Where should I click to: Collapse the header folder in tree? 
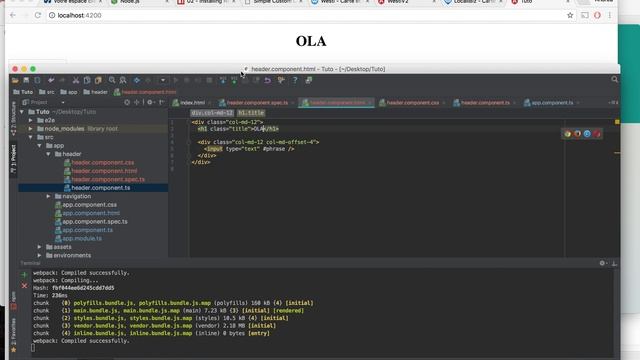[x=49, y=154]
